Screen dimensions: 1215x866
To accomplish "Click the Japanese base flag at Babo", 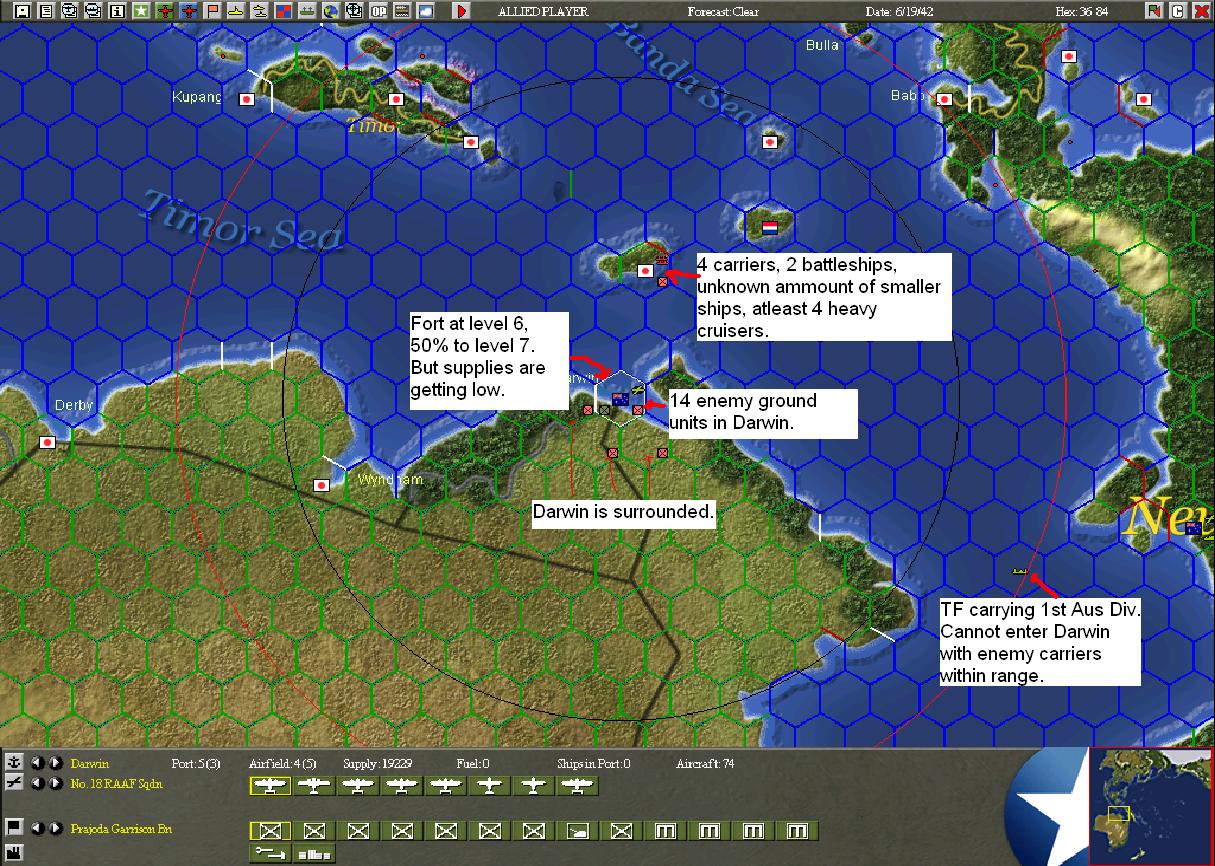I will coord(943,99).
